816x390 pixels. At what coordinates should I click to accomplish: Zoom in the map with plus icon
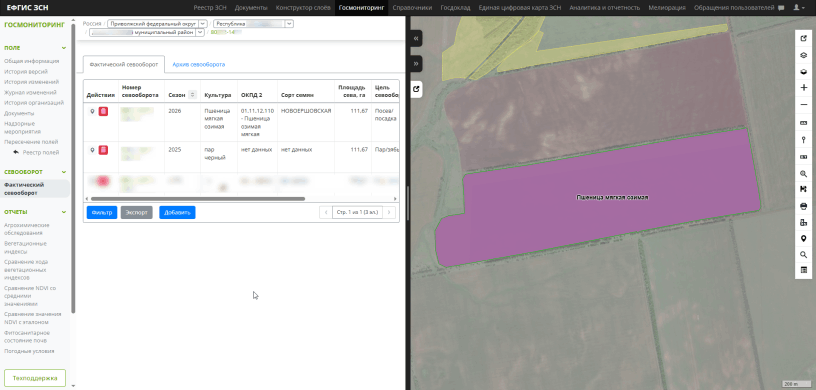804,88
